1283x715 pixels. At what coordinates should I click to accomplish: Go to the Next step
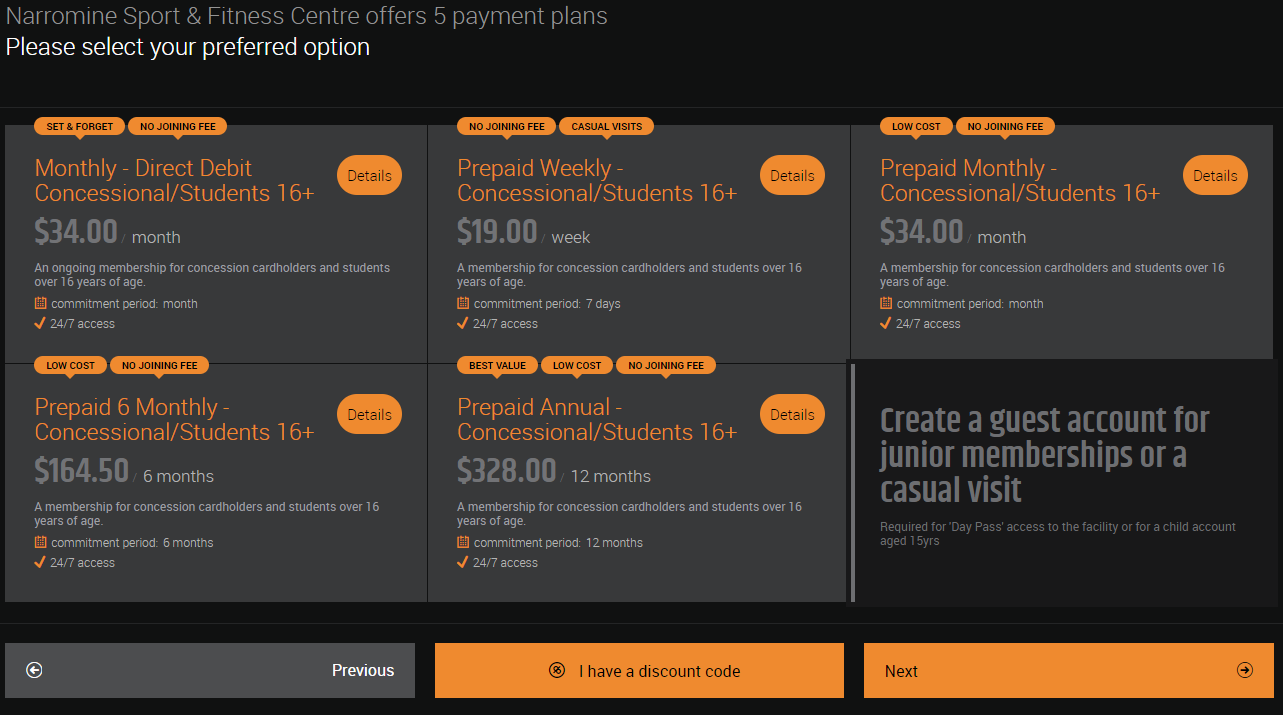pyautogui.click(x=1069, y=670)
